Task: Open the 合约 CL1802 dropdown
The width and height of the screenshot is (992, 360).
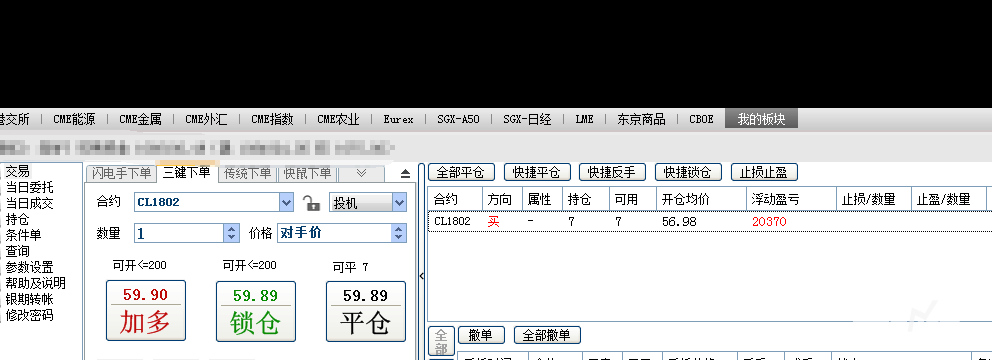Action: tap(287, 202)
